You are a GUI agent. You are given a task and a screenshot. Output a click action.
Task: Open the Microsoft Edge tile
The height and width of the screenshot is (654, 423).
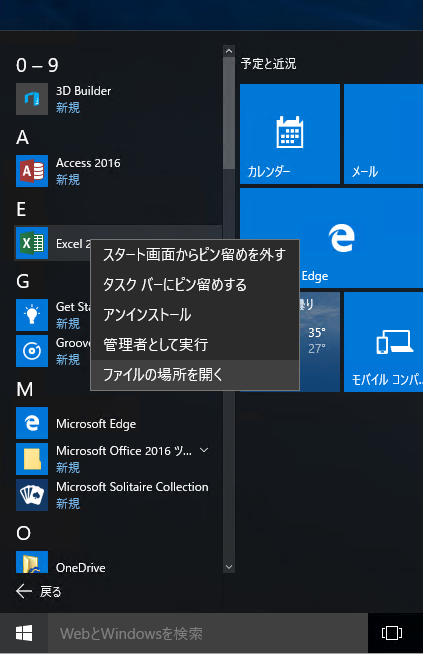click(361, 238)
